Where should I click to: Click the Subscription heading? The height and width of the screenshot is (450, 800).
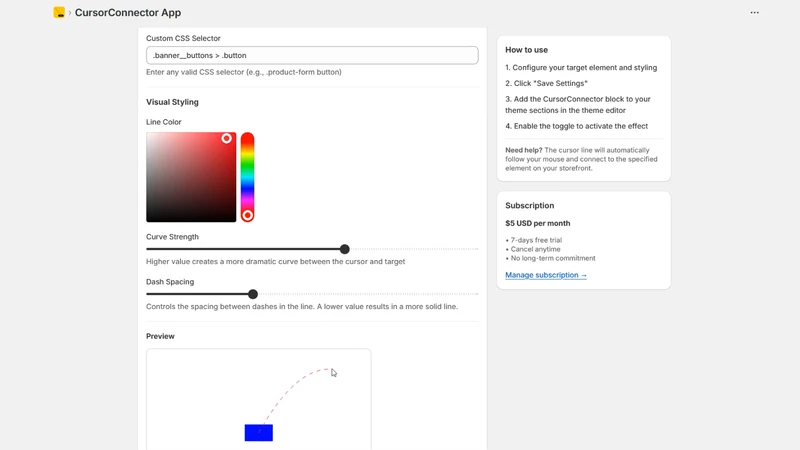pos(530,206)
